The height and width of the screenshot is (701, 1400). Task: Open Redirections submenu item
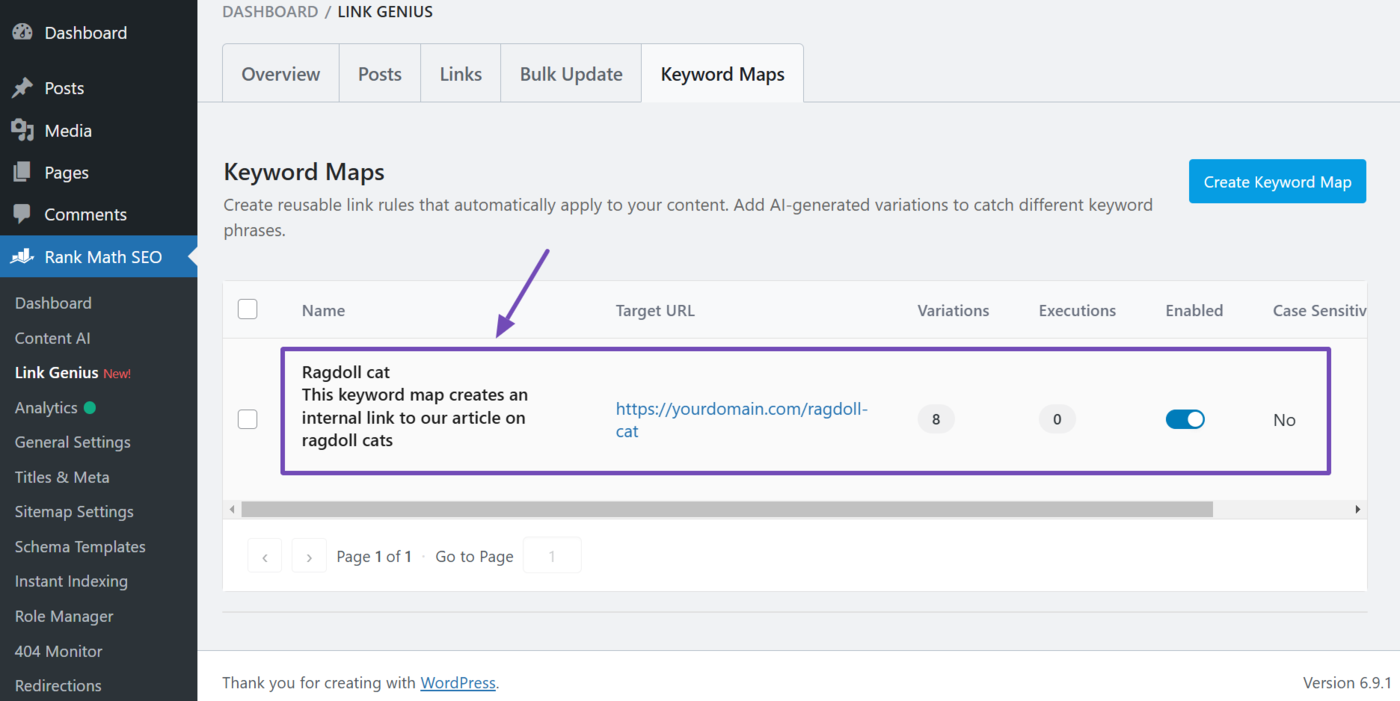[x=58, y=686]
